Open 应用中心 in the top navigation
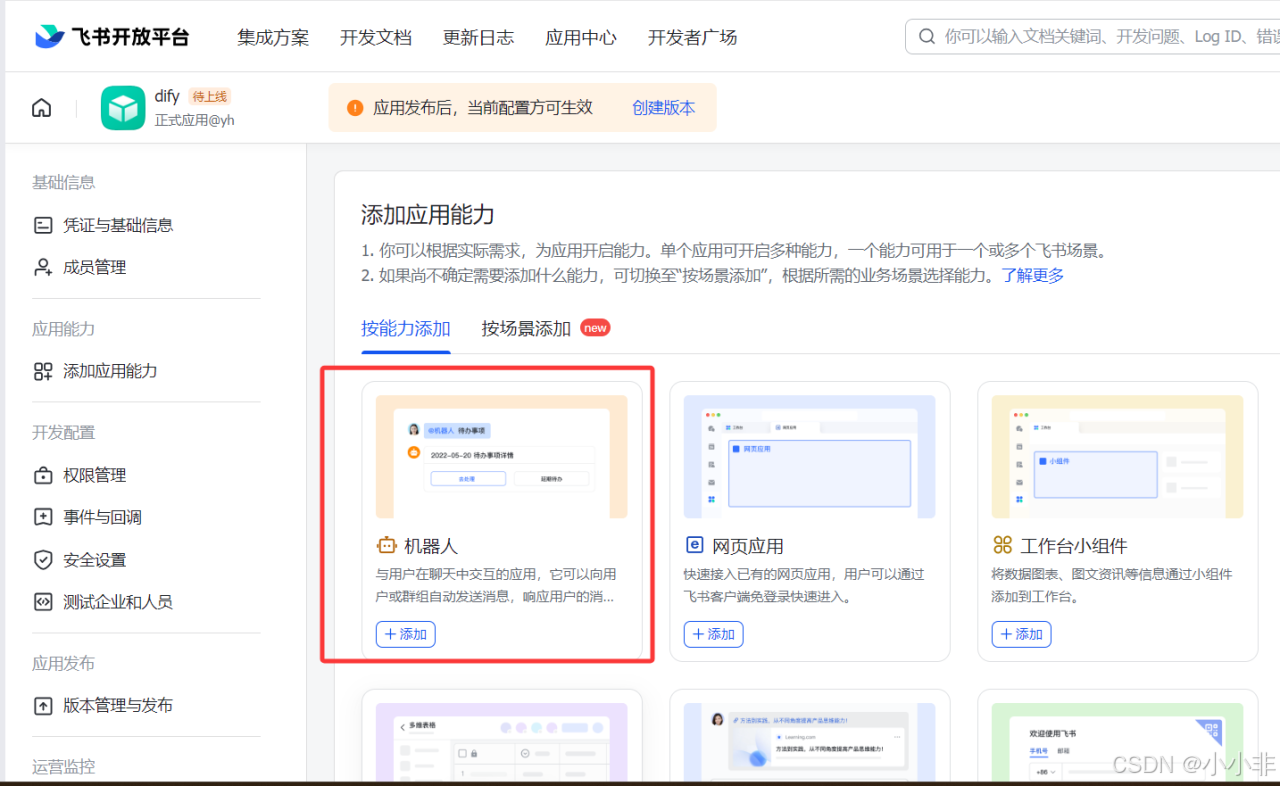1280x786 pixels. pyautogui.click(x=581, y=37)
